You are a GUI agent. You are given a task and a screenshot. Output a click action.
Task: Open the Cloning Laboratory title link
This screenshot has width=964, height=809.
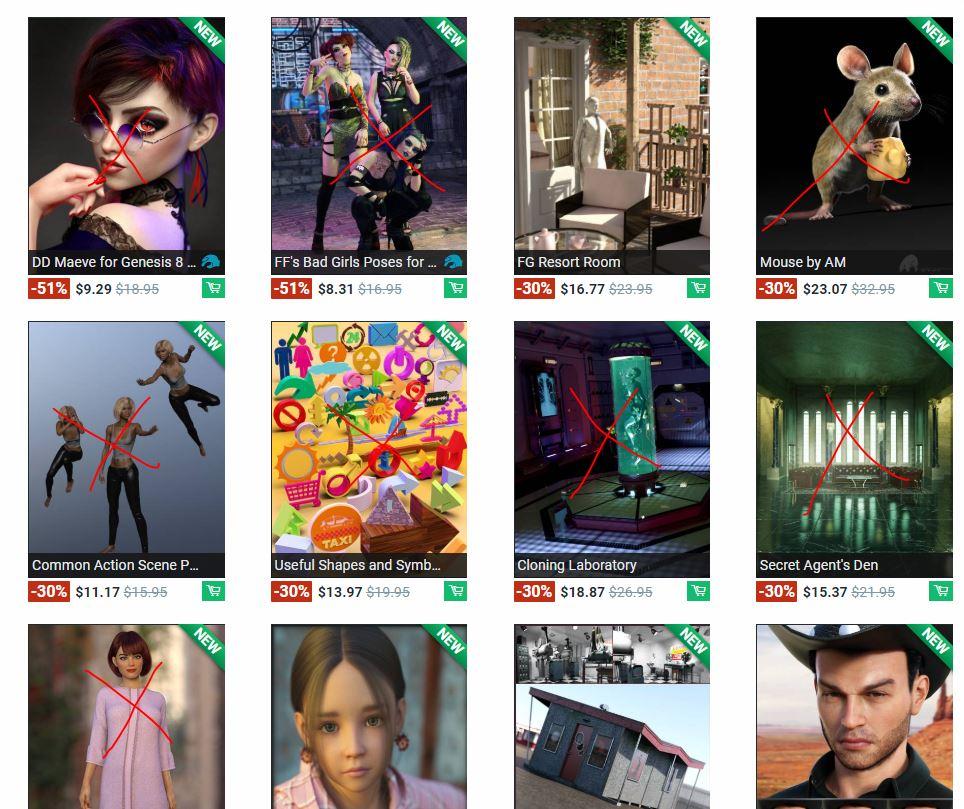577,565
